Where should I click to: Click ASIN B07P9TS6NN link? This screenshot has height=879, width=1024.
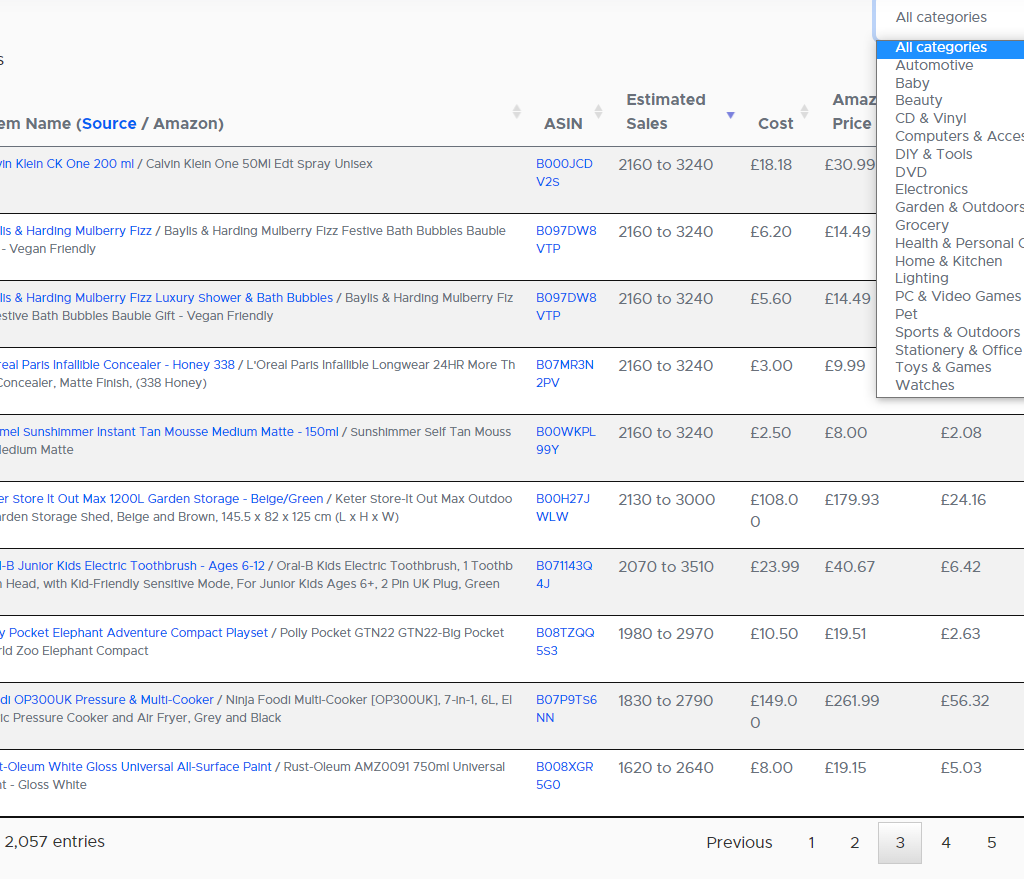(566, 708)
